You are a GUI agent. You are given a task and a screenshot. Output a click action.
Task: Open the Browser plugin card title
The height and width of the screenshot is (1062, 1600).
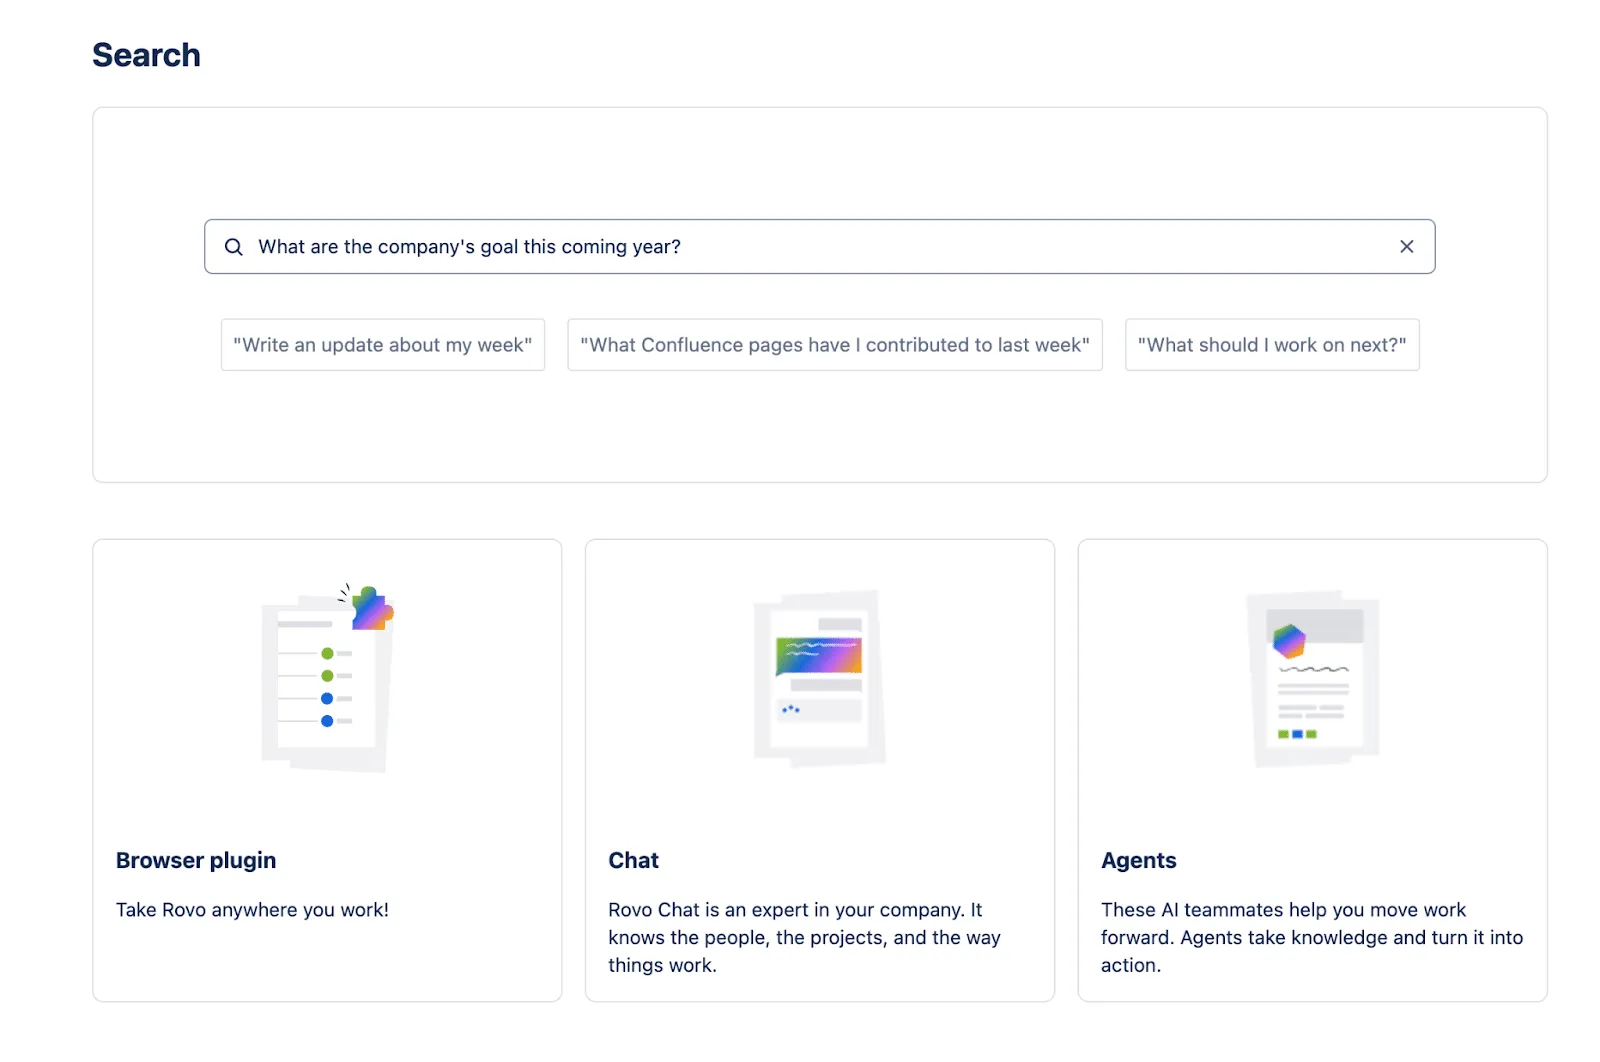click(196, 861)
